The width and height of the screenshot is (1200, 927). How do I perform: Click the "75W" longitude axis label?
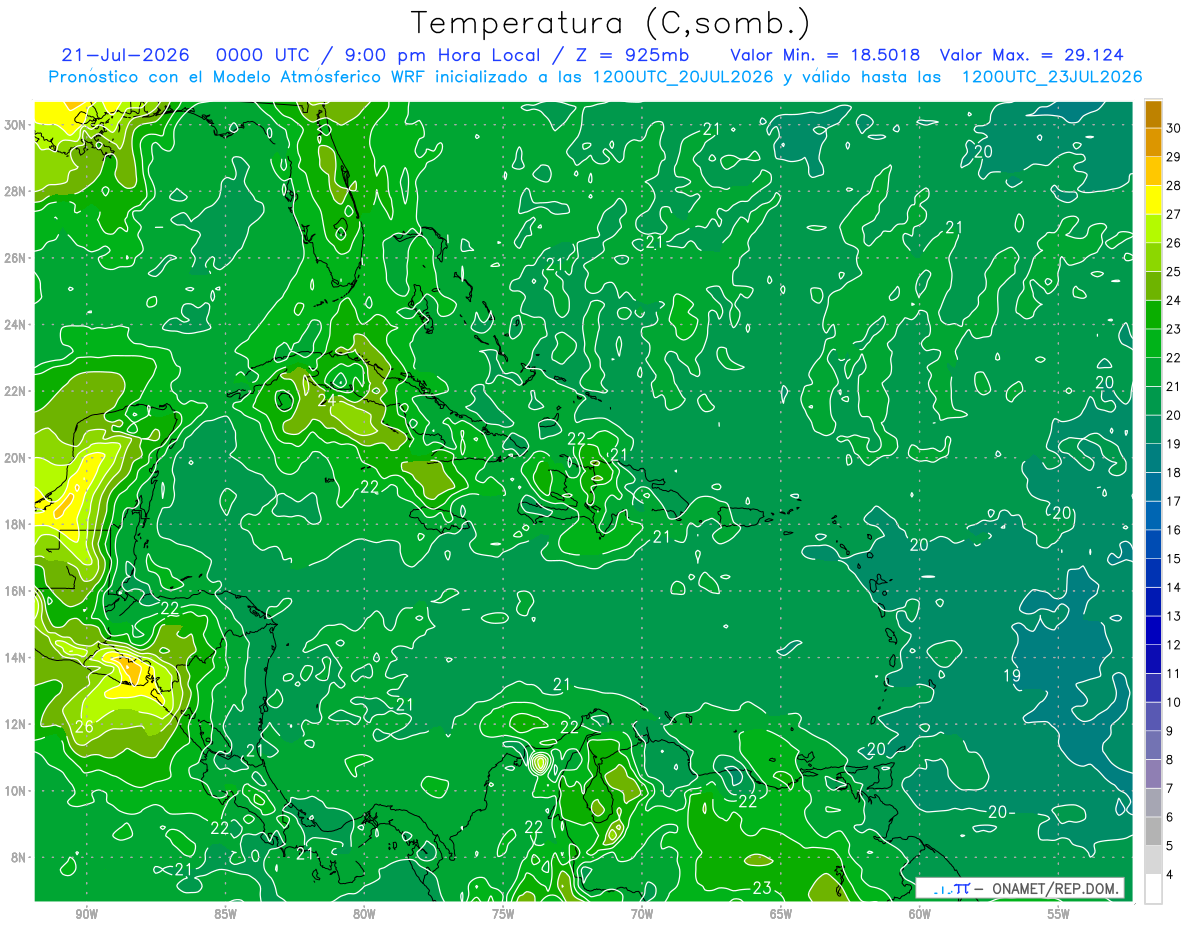click(503, 914)
